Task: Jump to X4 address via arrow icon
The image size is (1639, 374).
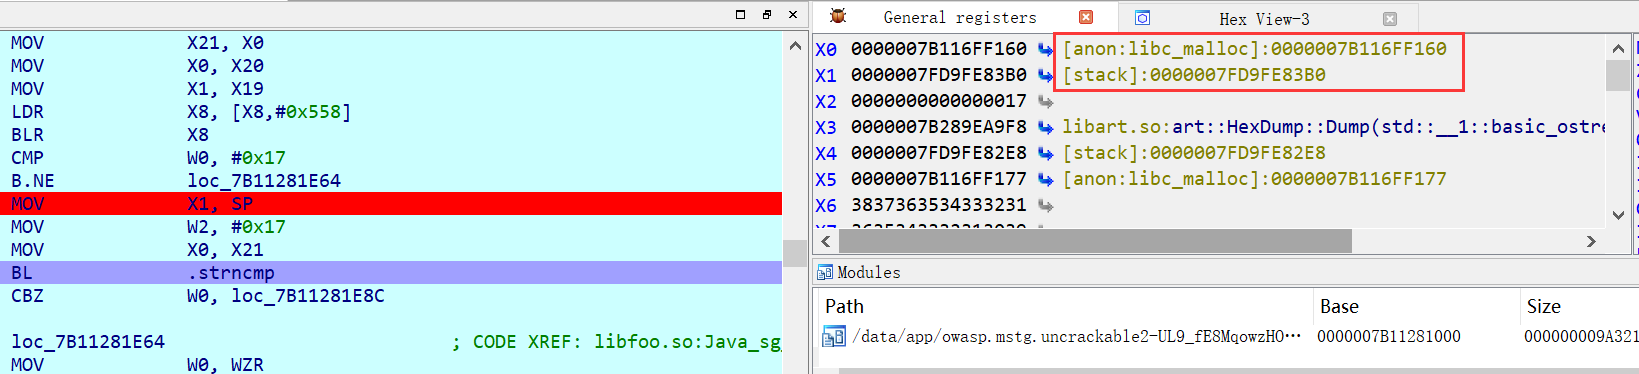Action: tap(1045, 153)
